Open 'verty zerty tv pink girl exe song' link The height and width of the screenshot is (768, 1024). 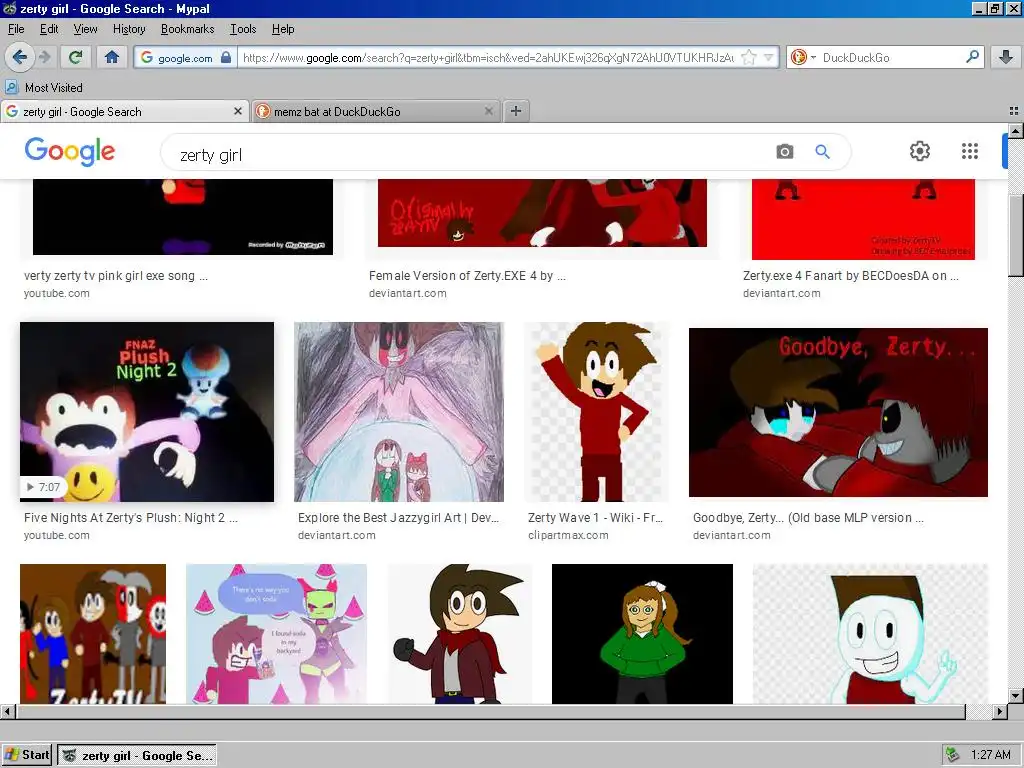click(116, 276)
